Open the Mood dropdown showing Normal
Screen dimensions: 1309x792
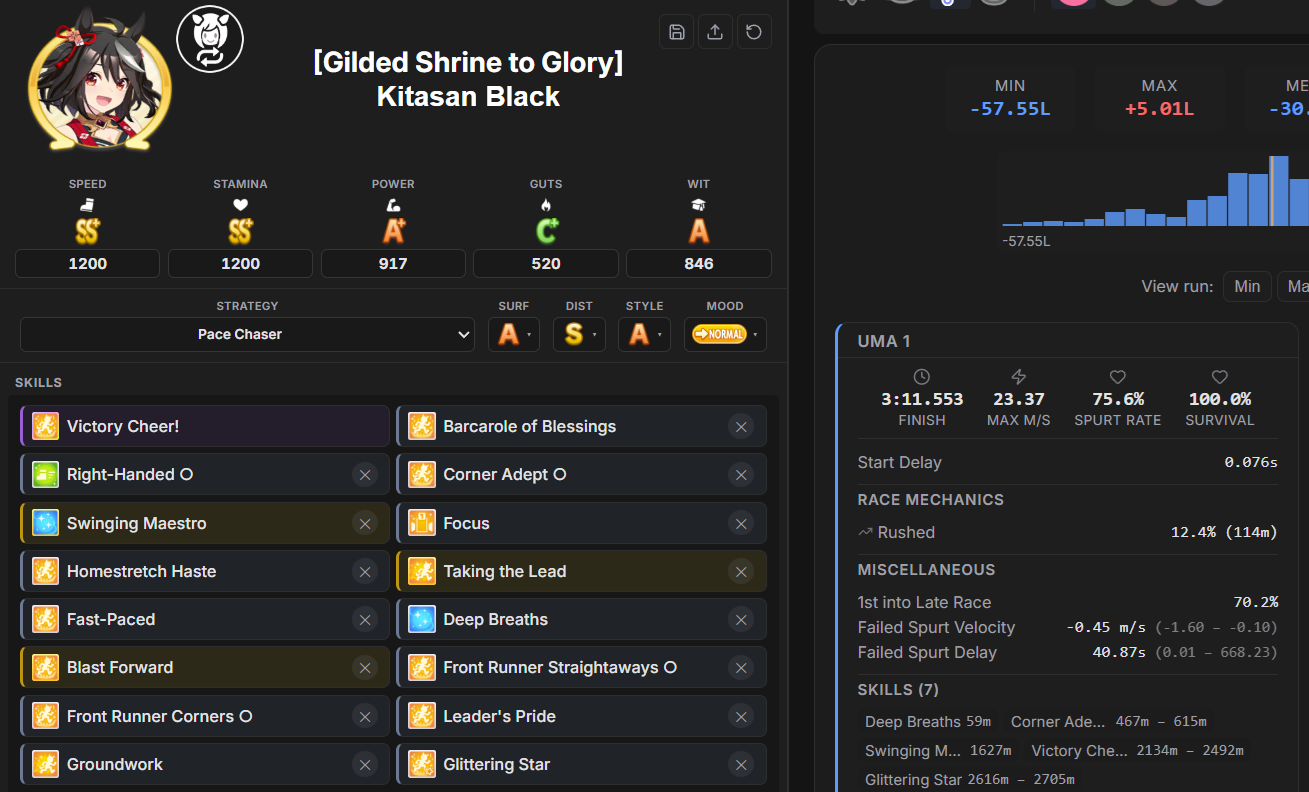(725, 335)
